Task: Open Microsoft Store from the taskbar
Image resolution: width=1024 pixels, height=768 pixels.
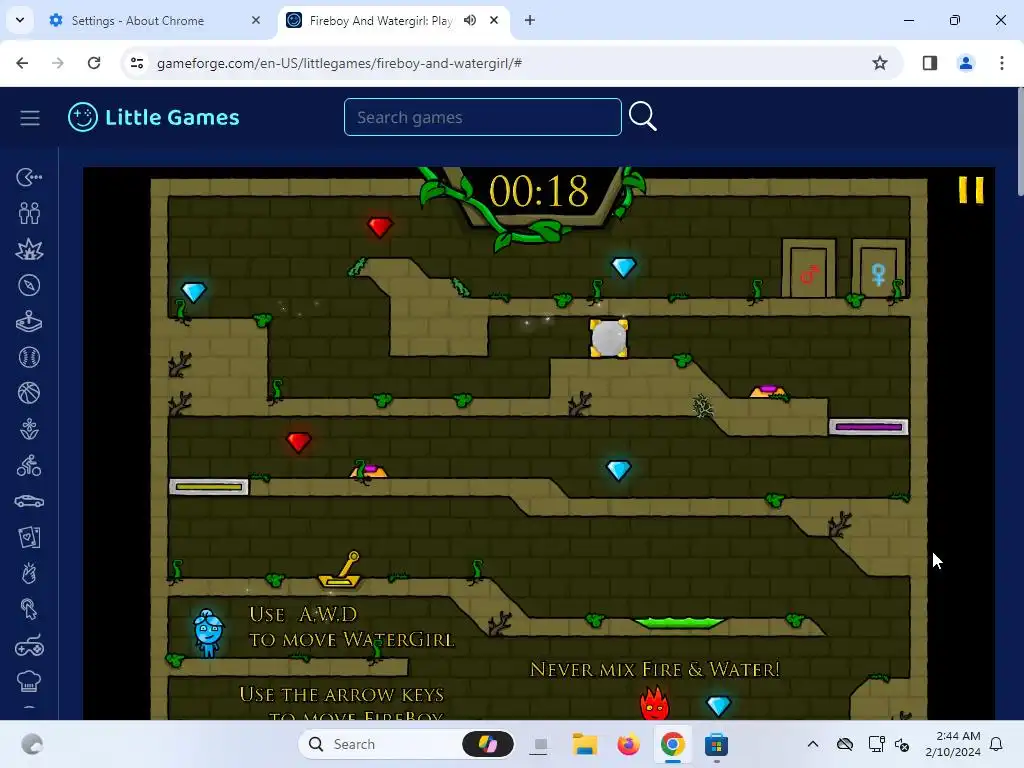Action: pos(716,744)
